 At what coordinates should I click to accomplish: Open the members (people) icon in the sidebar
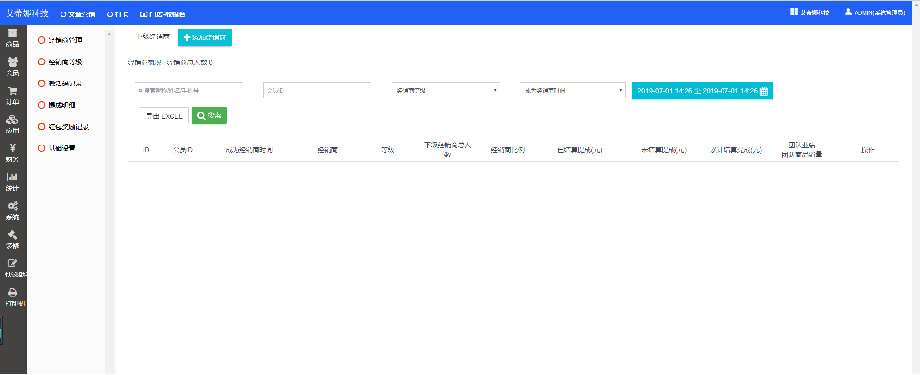pos(12,62)
